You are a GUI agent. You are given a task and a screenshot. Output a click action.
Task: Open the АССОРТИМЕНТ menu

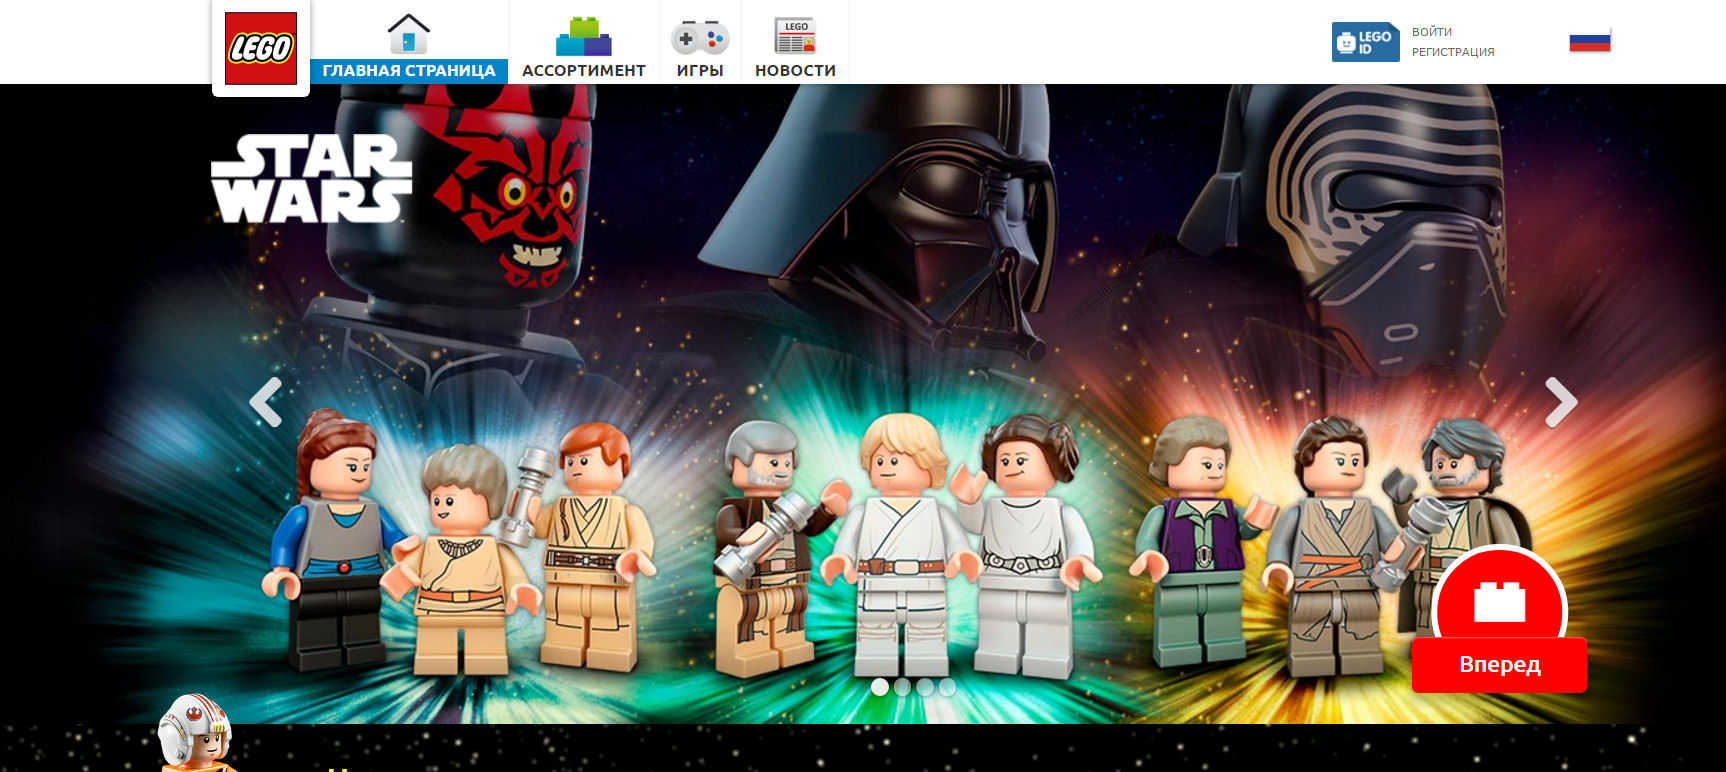584,71
